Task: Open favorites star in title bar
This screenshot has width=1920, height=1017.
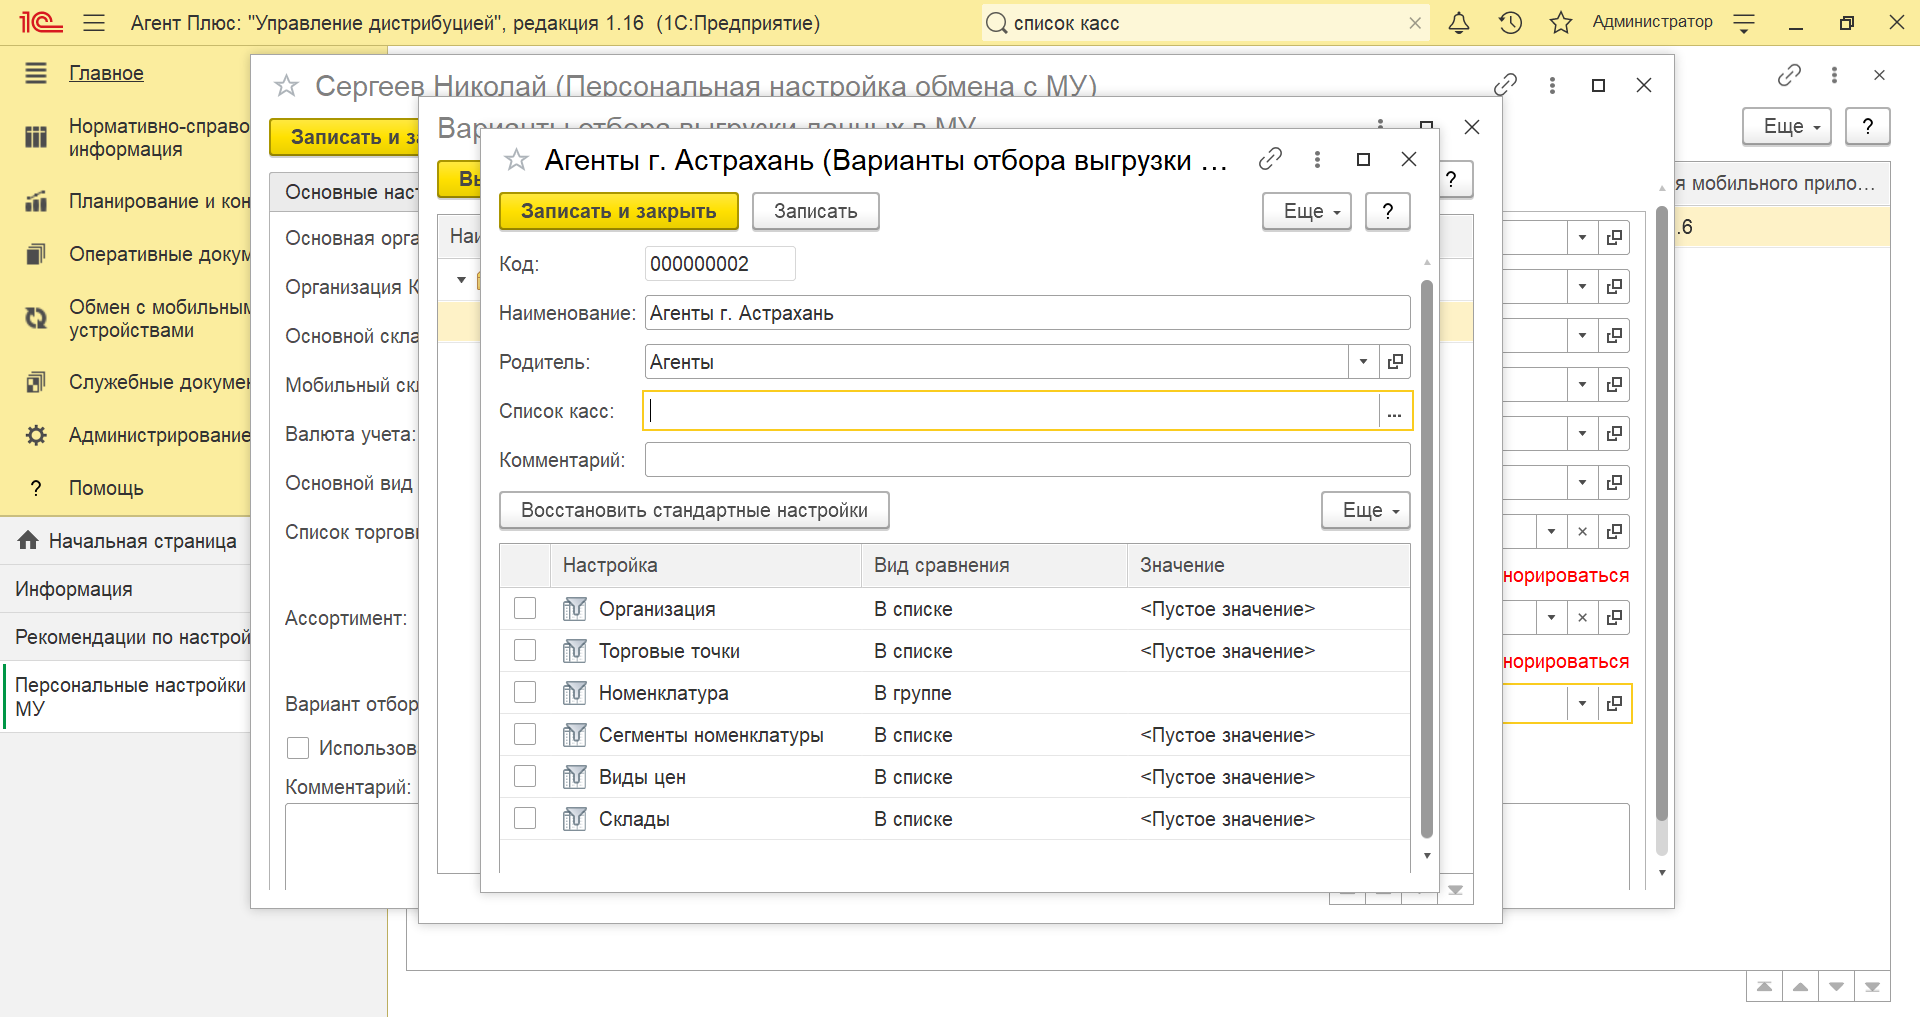Action: click(x=1561, y=23)
